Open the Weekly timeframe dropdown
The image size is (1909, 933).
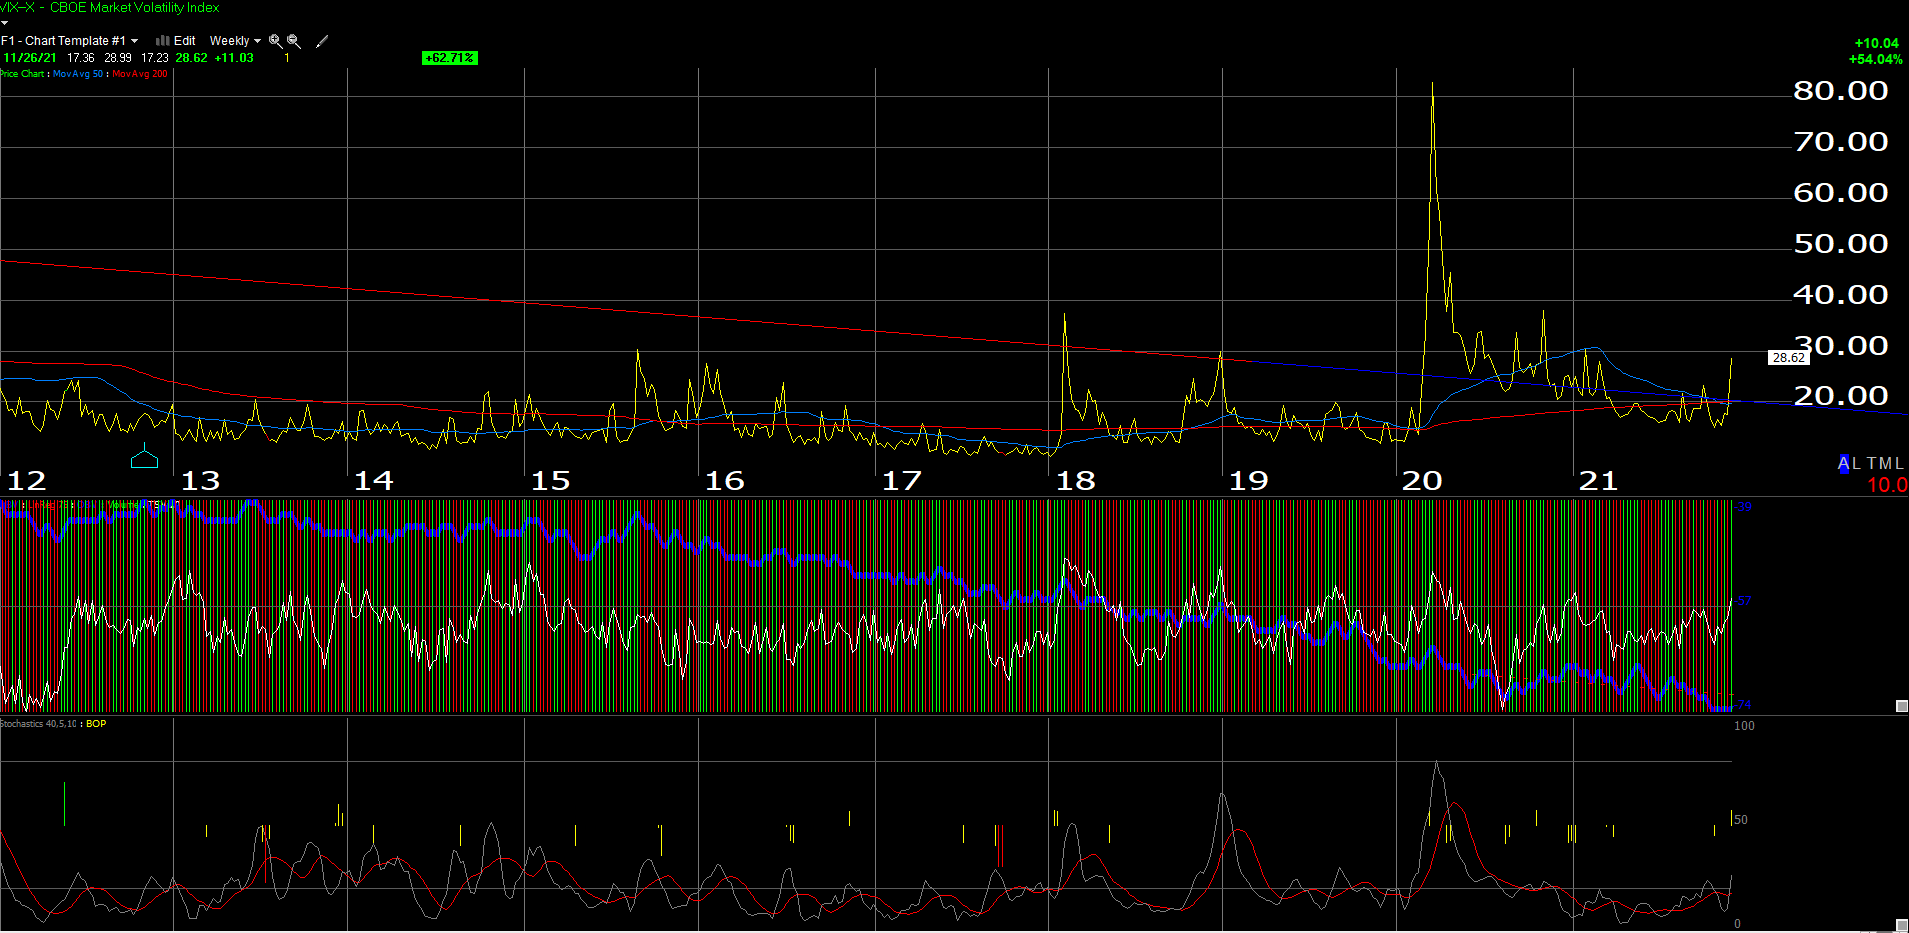point(235,41)
